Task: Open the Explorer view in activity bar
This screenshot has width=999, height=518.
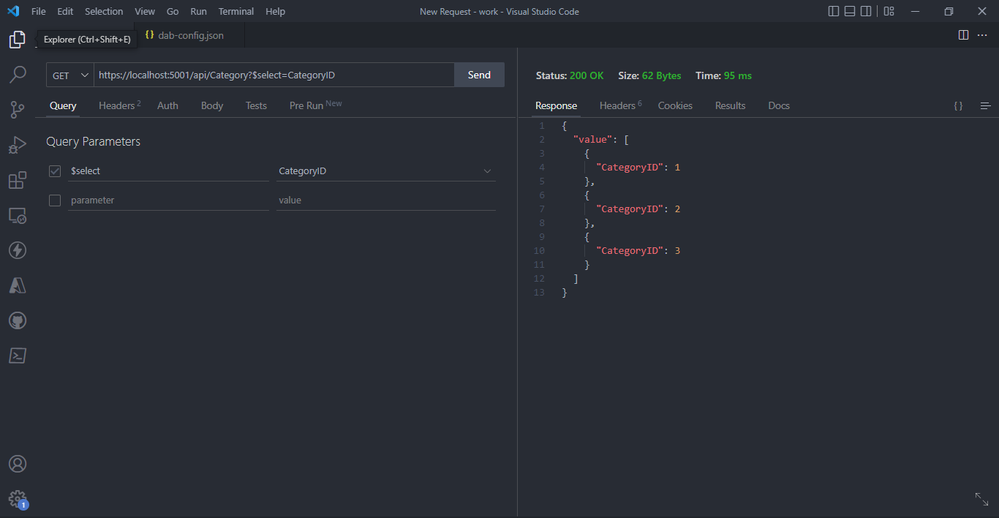Action: pos(17,40)
